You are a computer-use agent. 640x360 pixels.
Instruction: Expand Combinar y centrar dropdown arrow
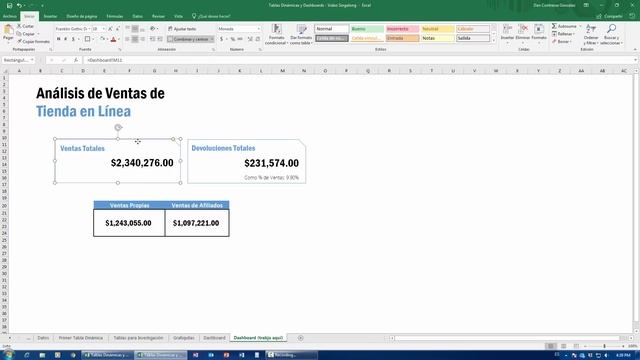coord(212,39)
